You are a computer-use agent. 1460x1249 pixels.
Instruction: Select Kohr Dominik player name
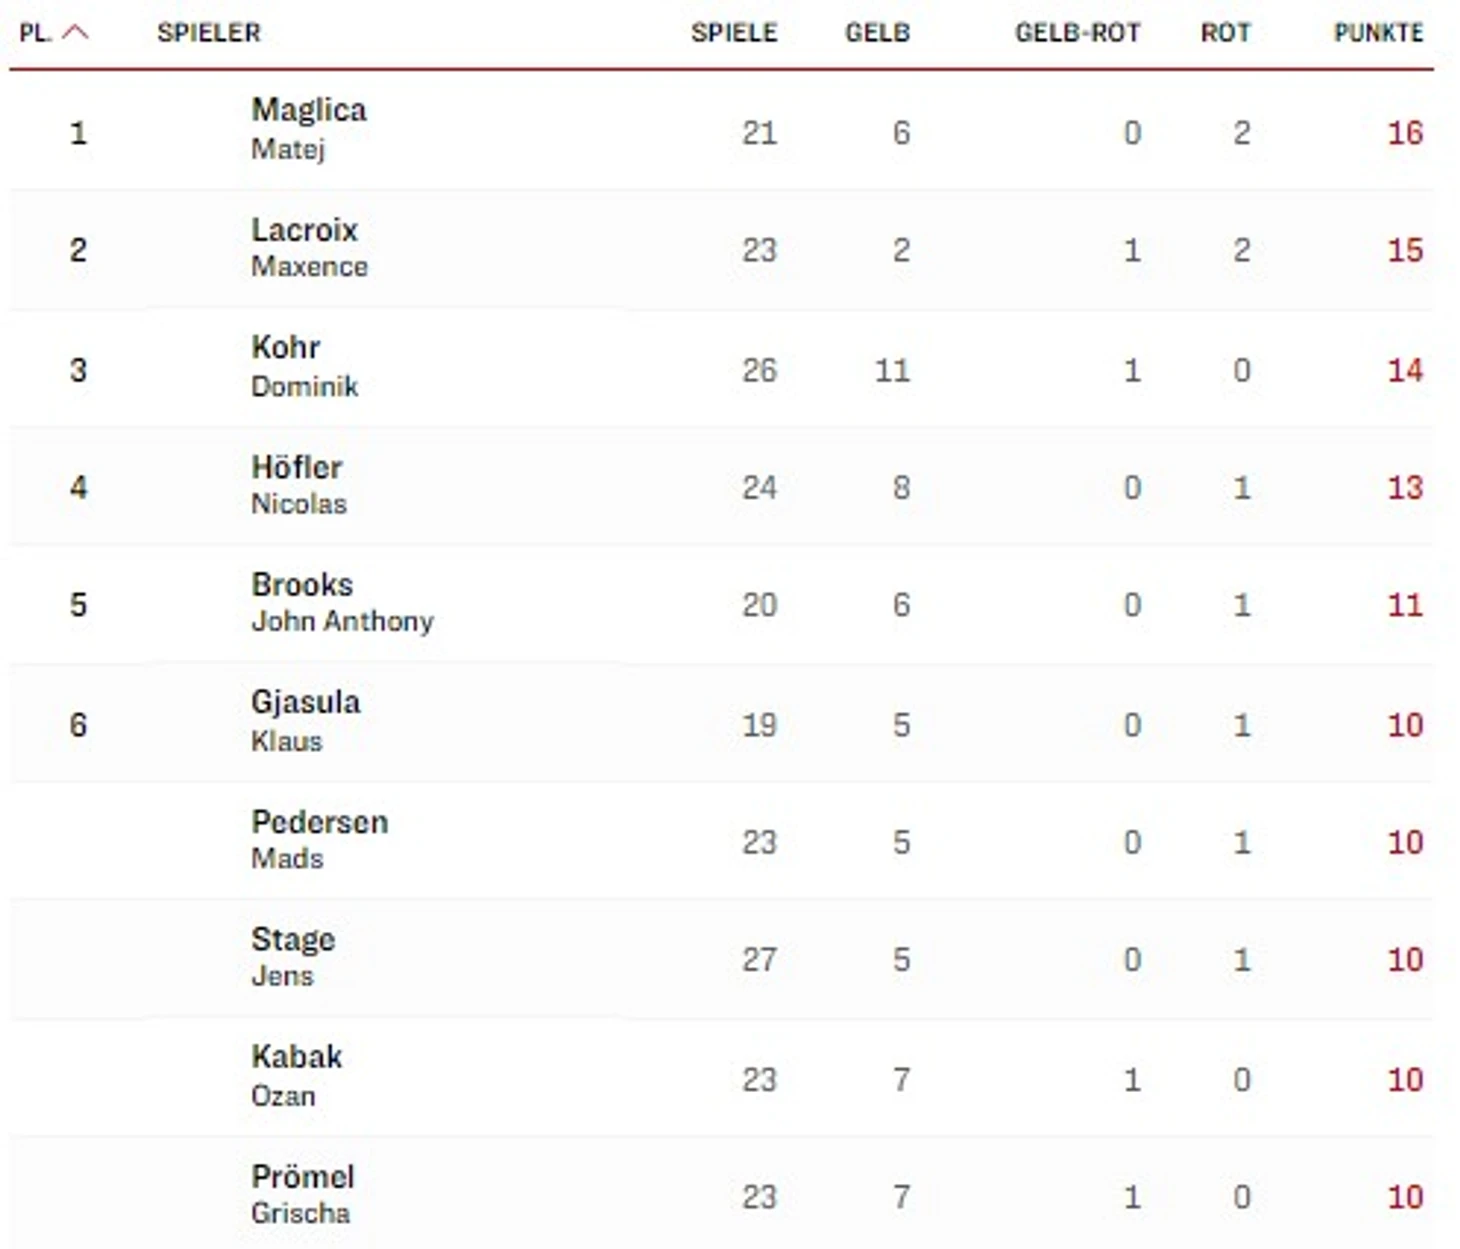tap(303, 366)
